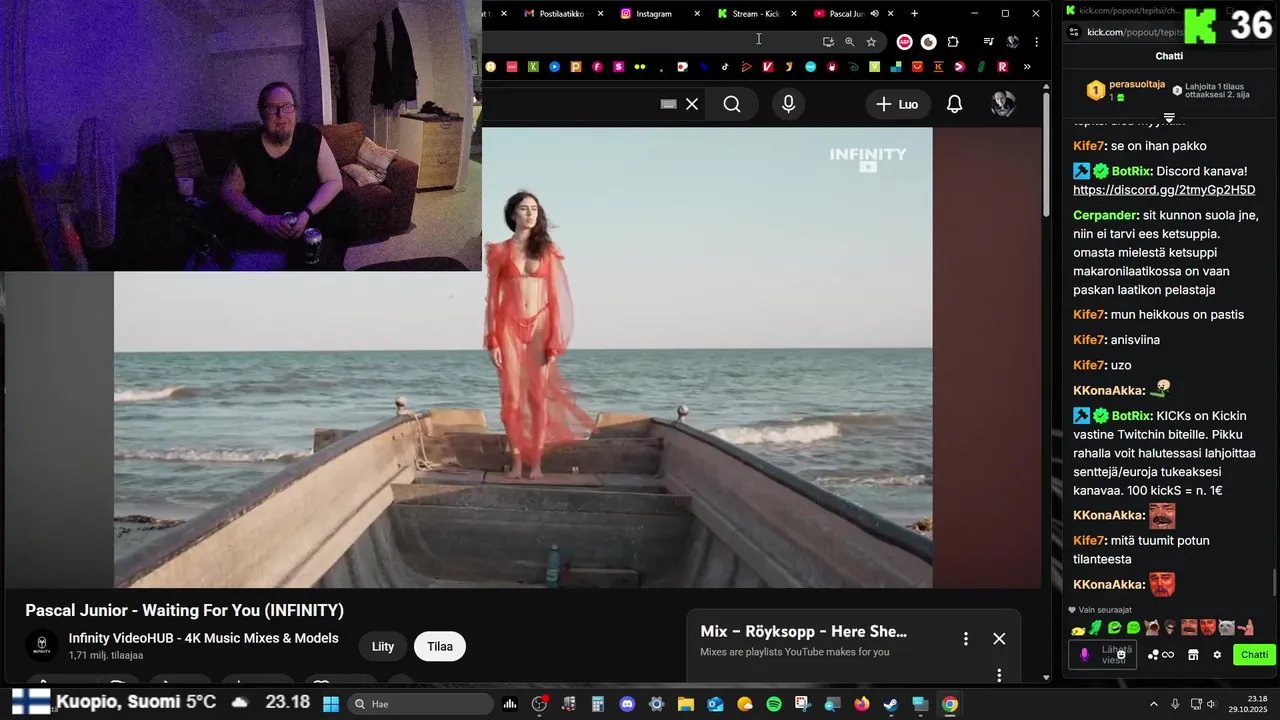Image resolution: width=1280 pixels, height=720 pixels.
Task: Open the system tray volume icon
Action: 1211,704
